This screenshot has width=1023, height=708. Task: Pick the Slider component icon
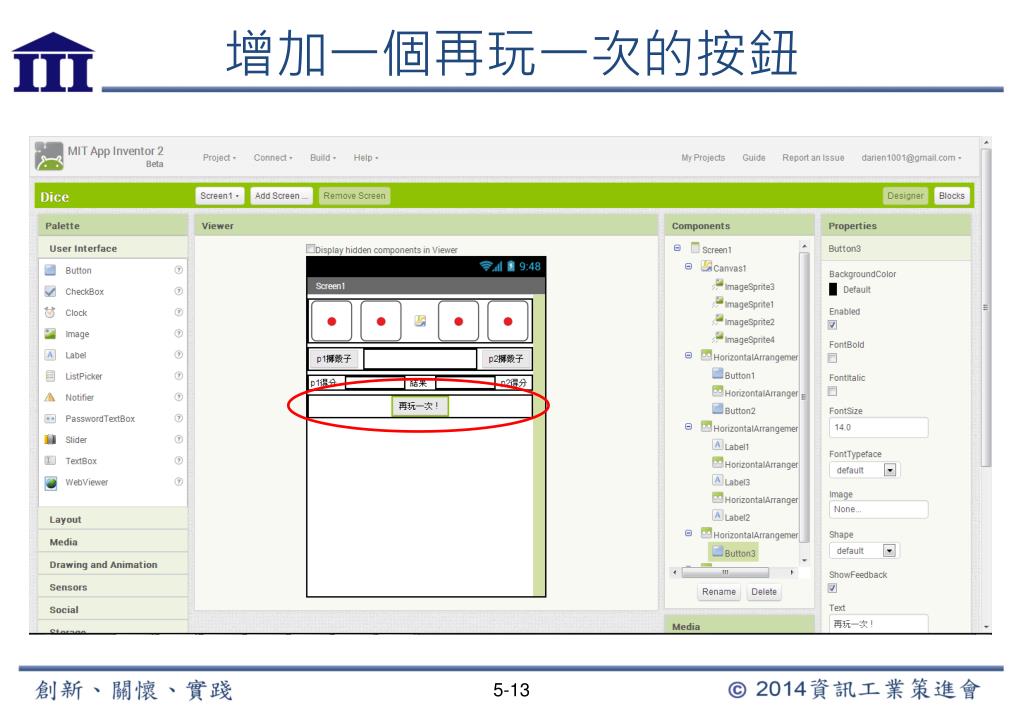coord(50,440)
